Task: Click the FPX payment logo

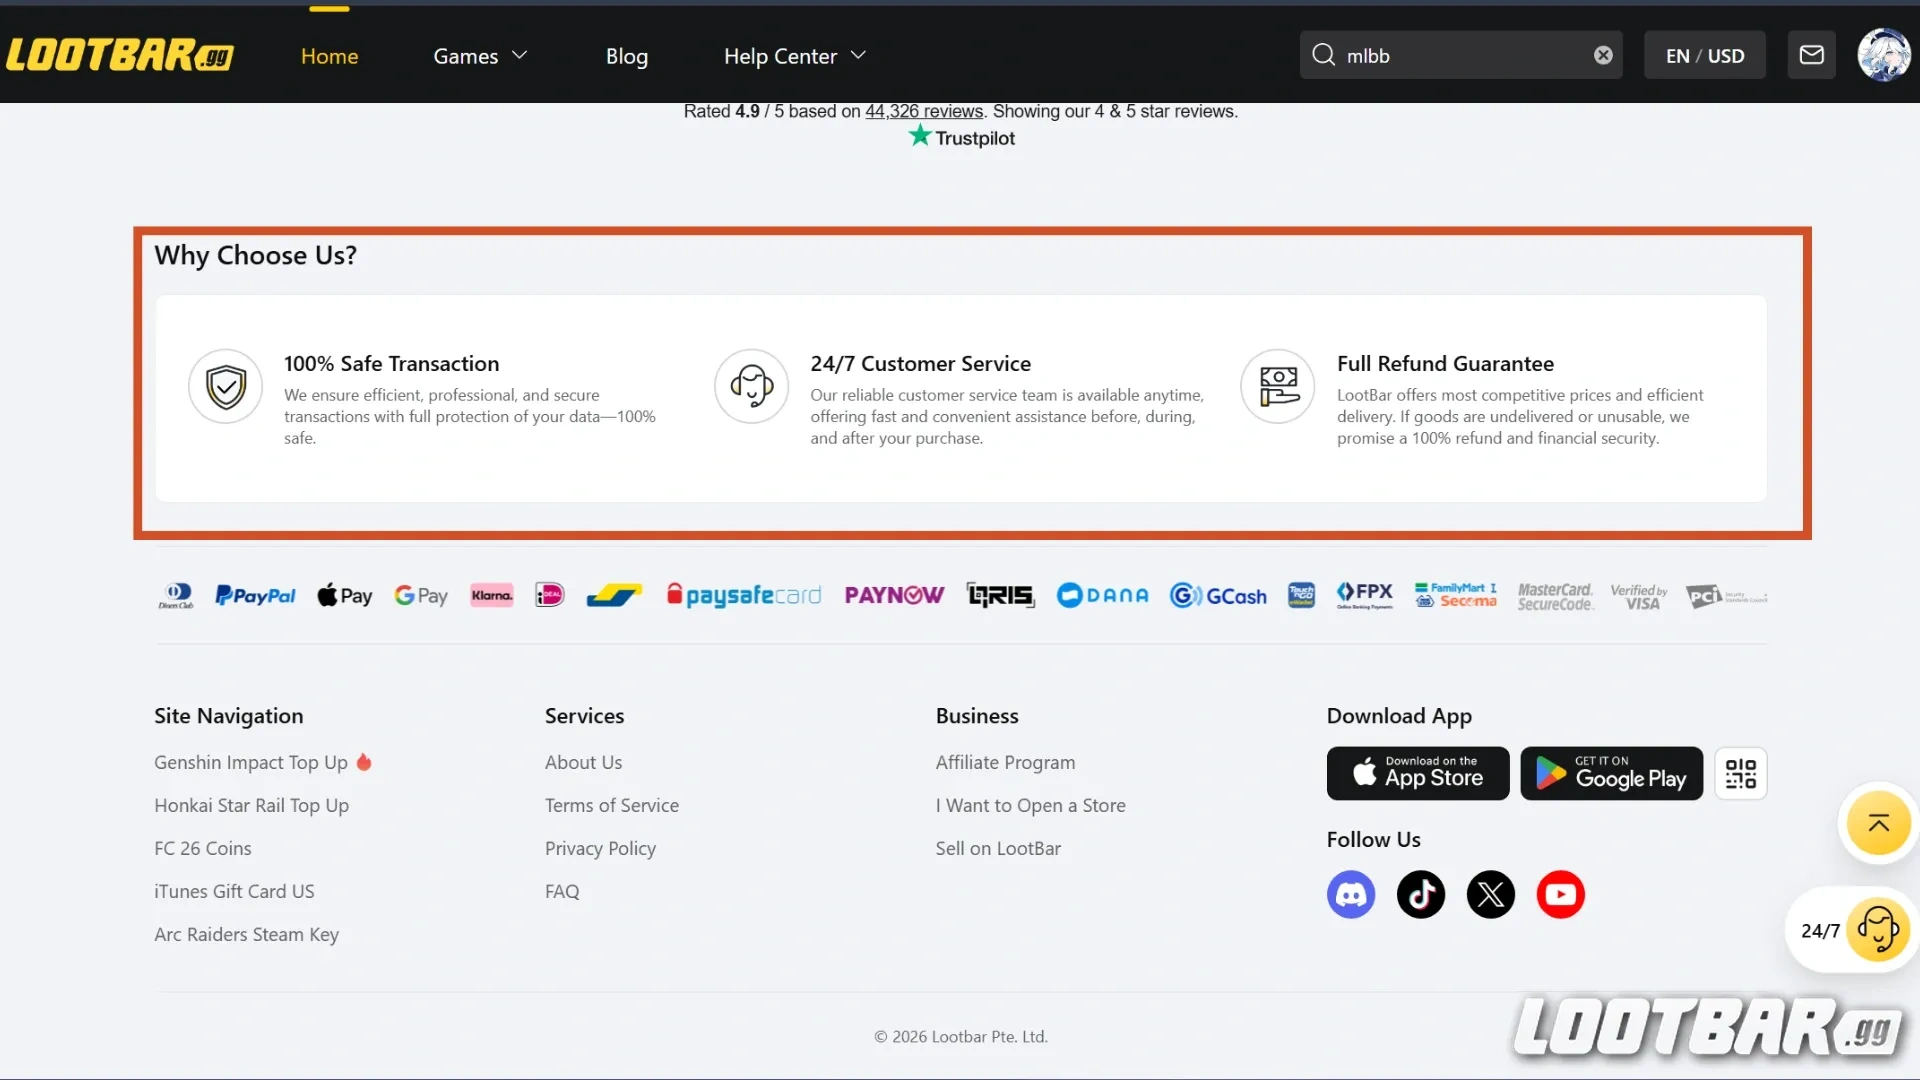Action: pos(1365,596)
